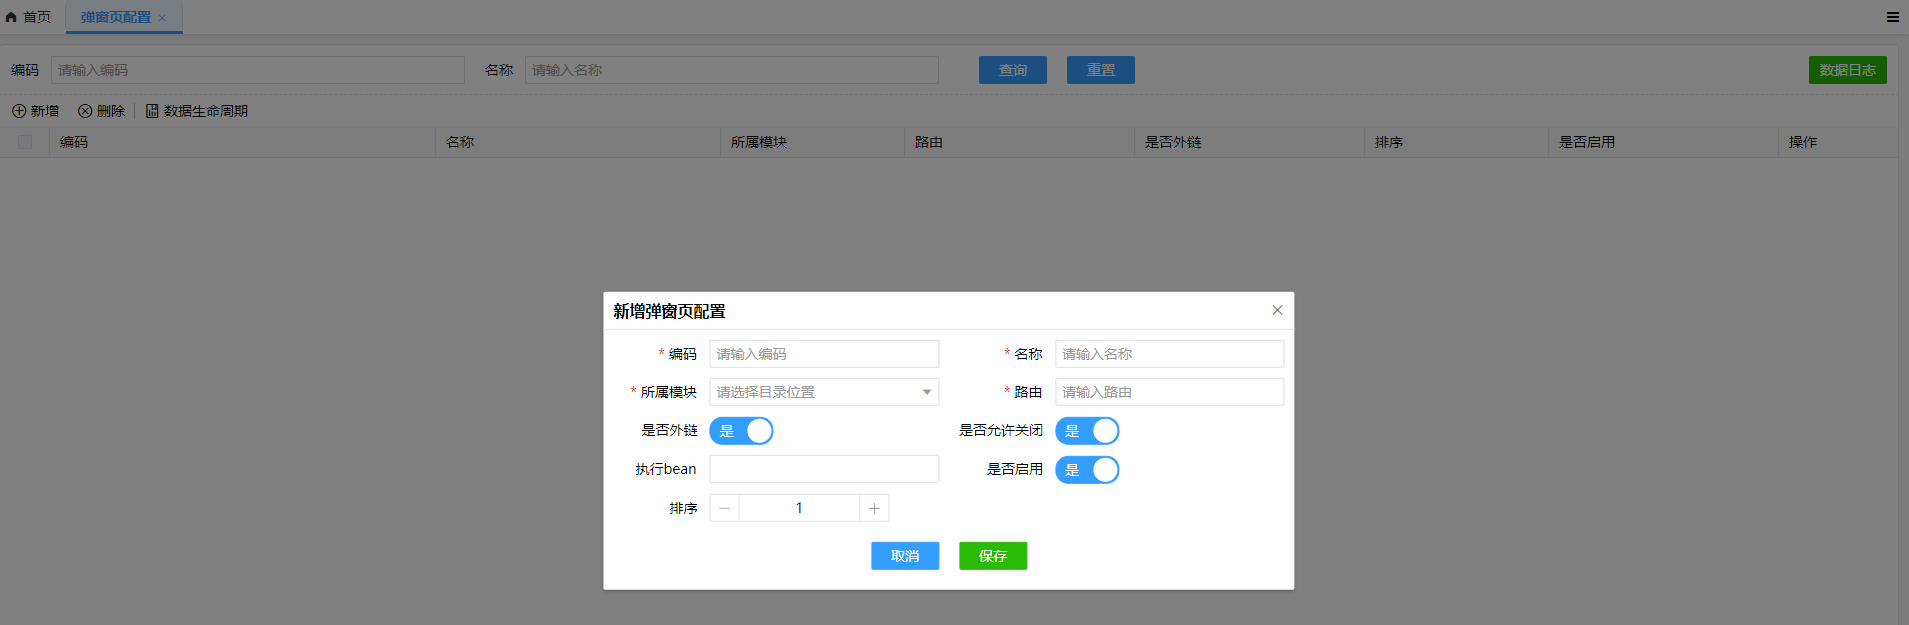Click the home icon beside 首页
This screenshot has height=625, width=1909.
(11, 17)
